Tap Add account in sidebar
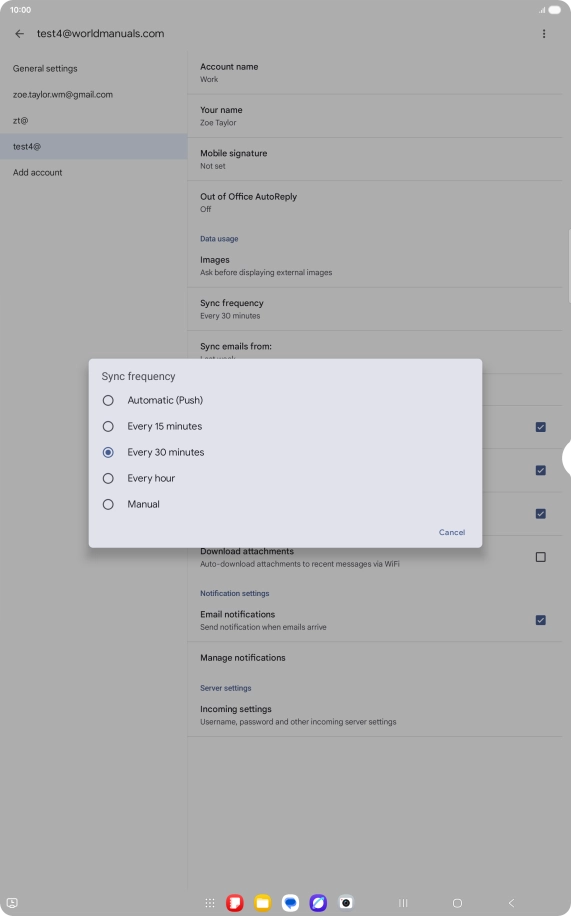 94,172
